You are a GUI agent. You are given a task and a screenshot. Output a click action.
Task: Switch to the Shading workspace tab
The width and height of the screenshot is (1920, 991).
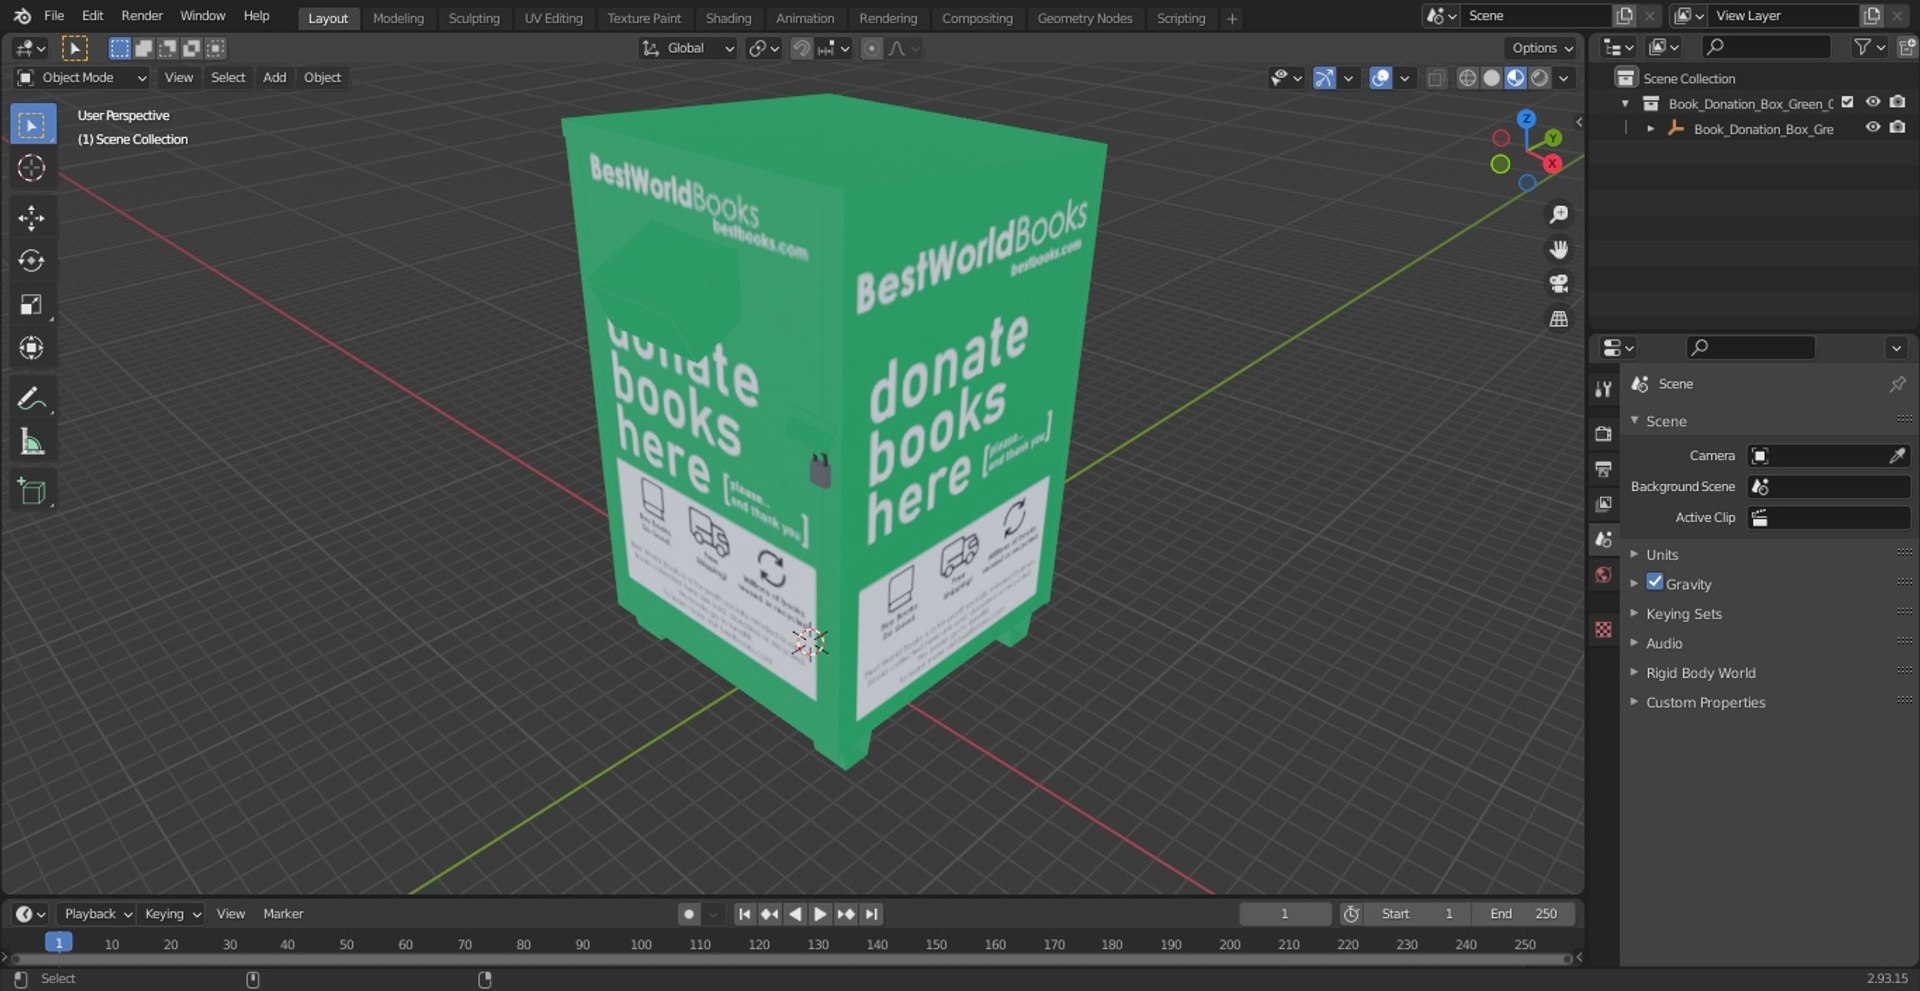(x=728, y=18)
